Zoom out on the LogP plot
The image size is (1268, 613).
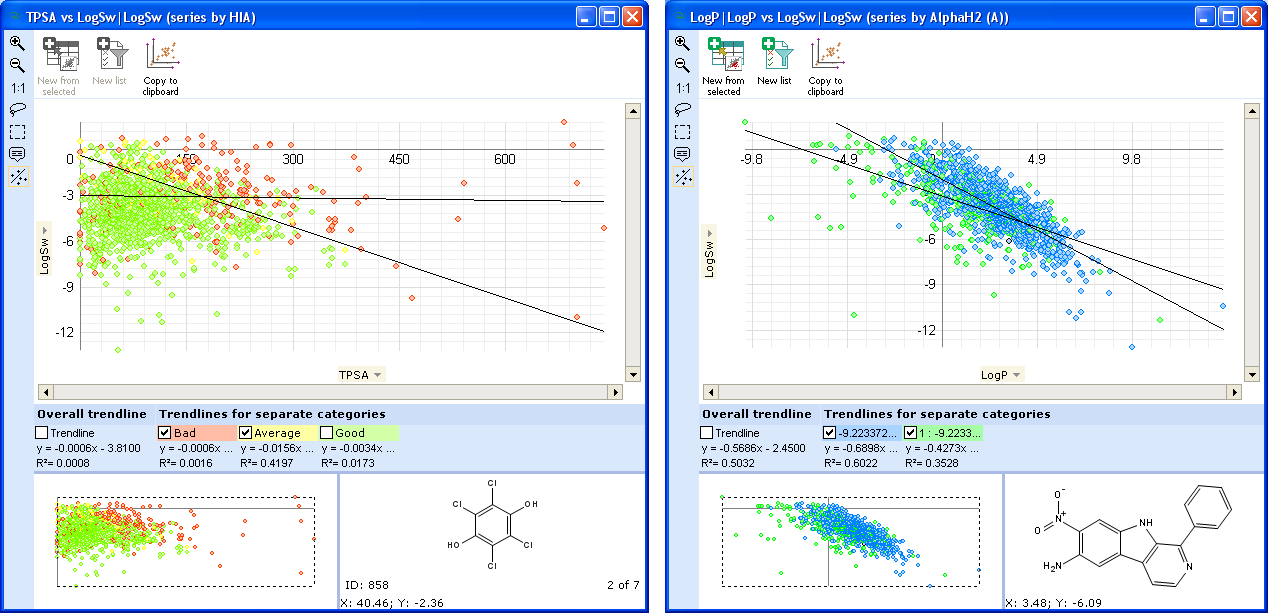tap(682, 65)
